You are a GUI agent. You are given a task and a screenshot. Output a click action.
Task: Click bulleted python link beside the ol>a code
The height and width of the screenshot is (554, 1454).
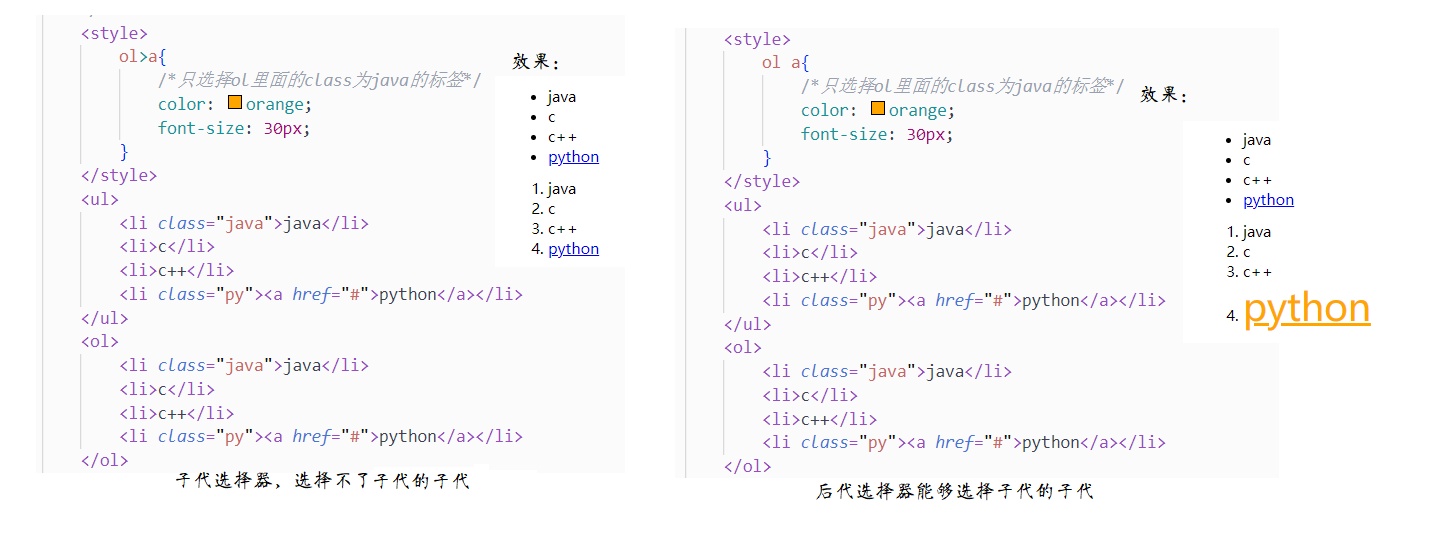(x=573, y=157)
